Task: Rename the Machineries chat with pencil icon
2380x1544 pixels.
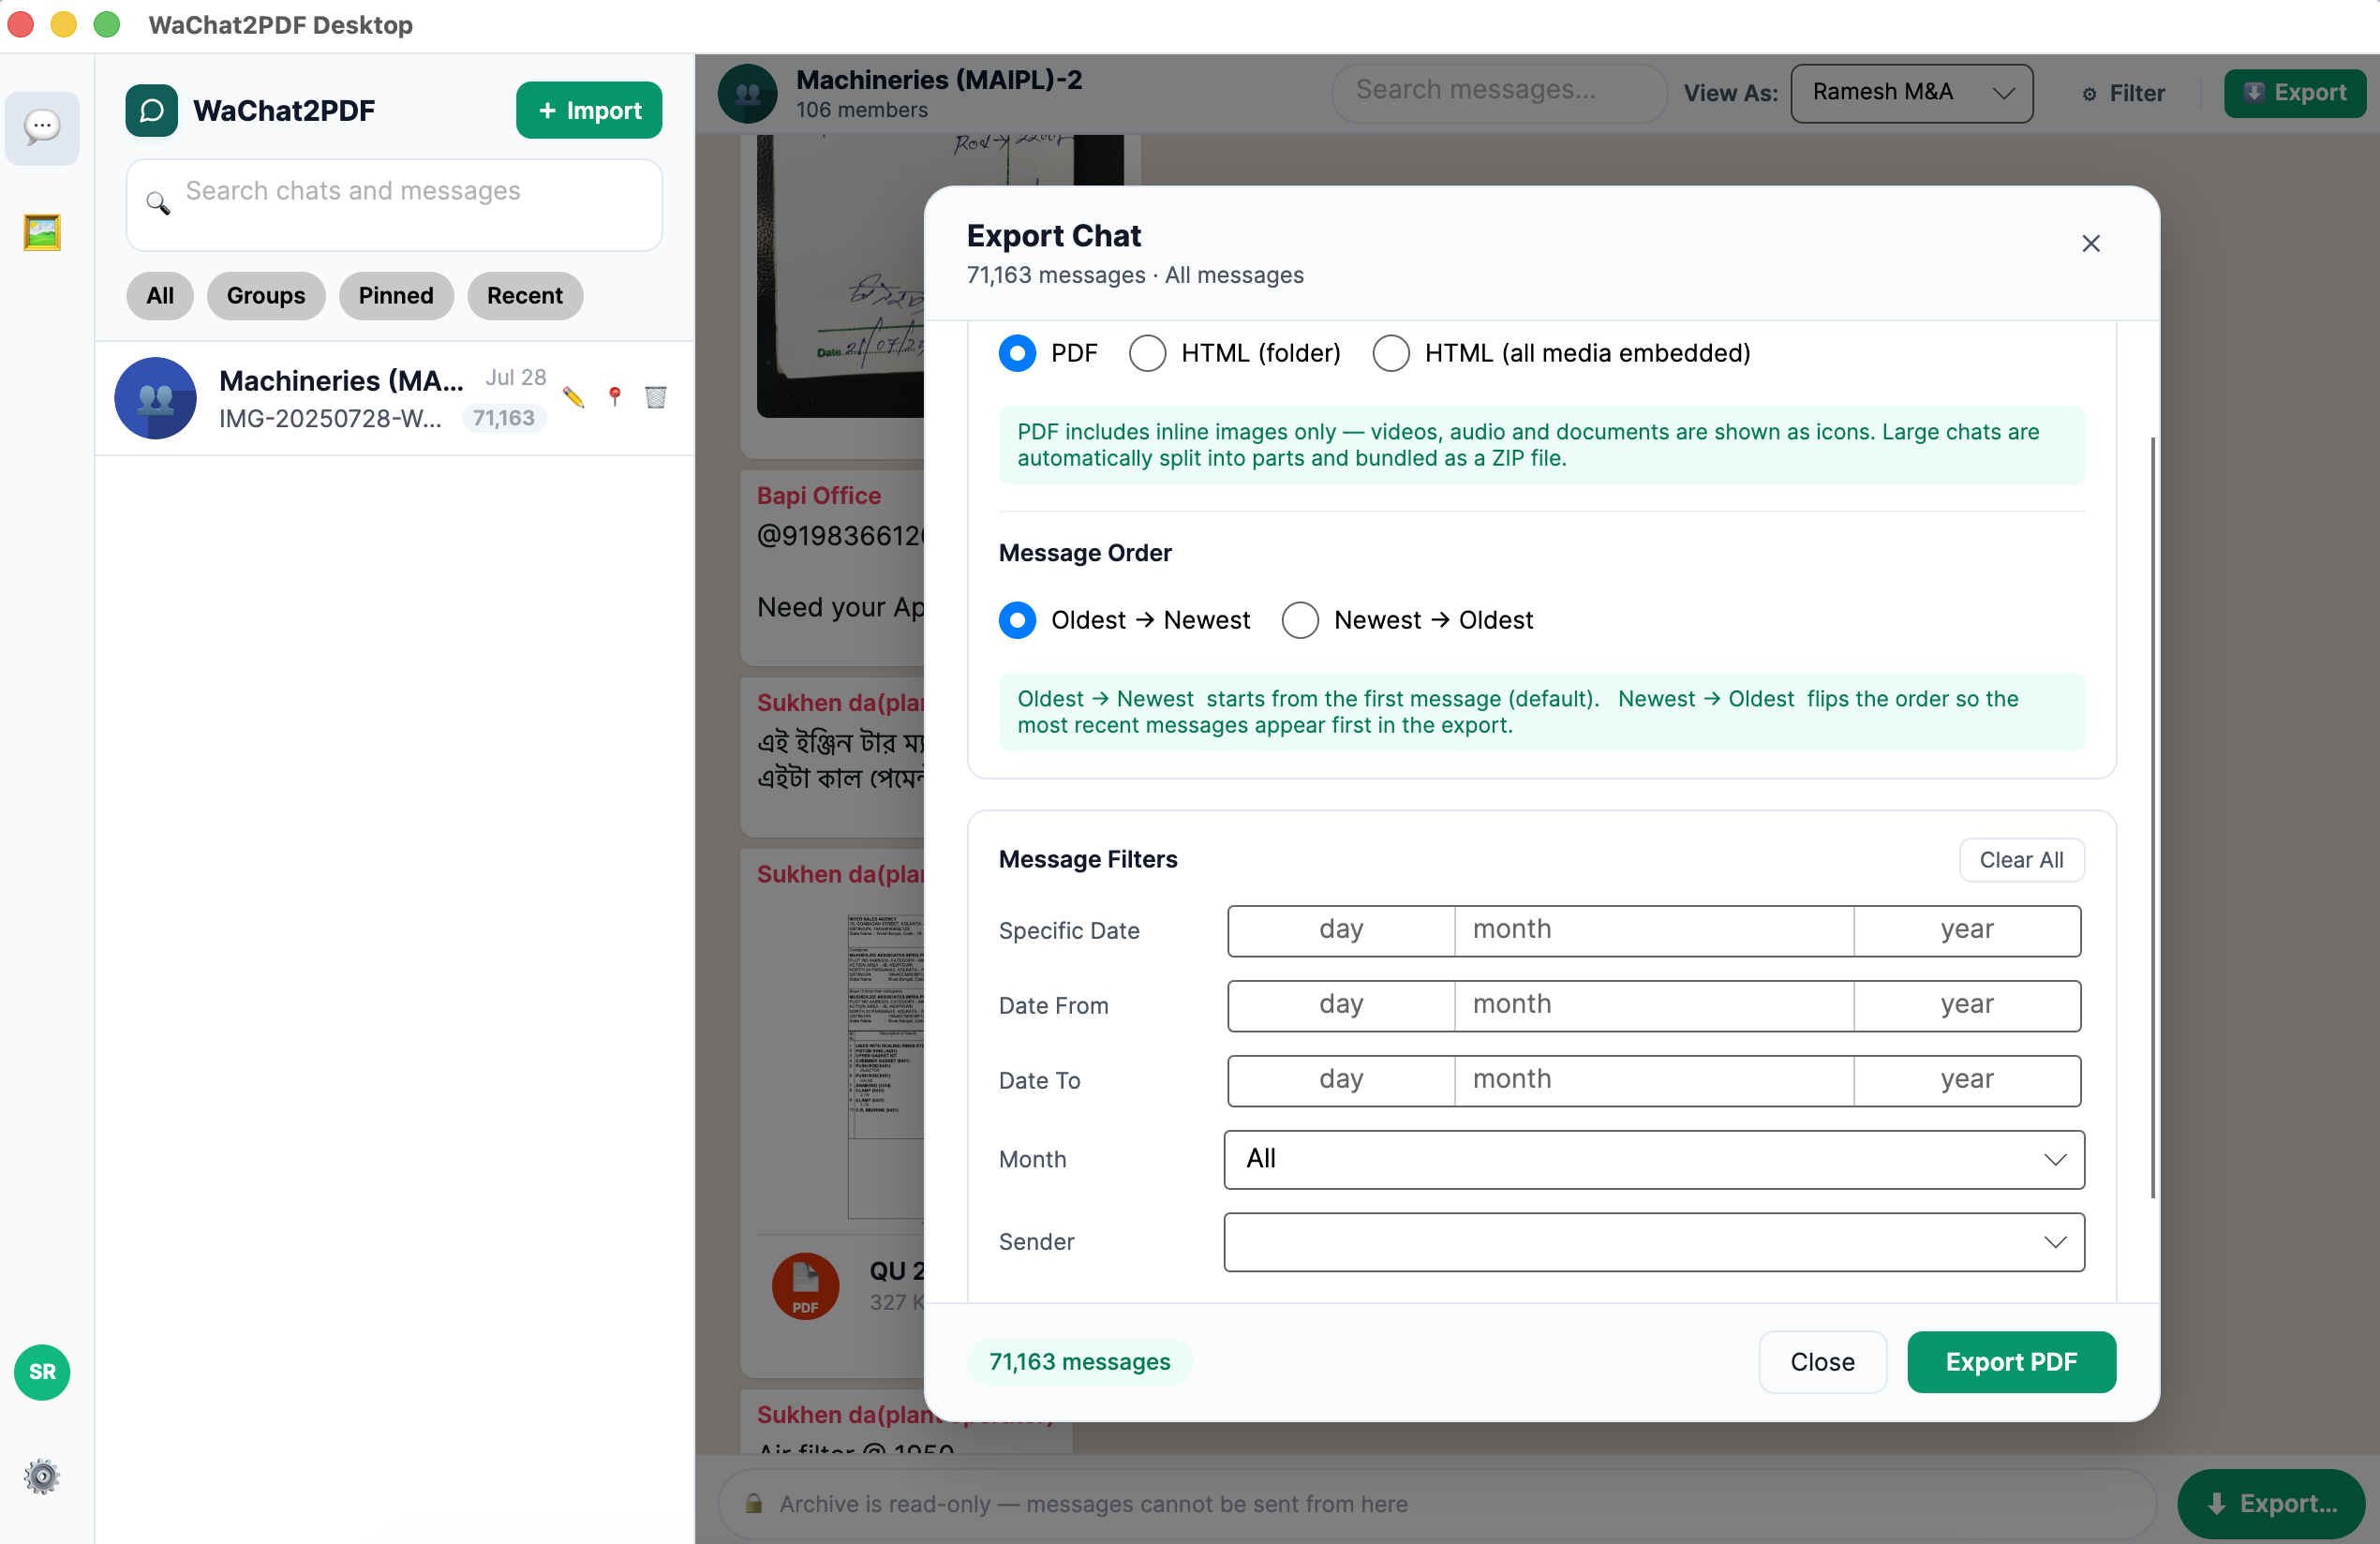Action: click(573, 397)
